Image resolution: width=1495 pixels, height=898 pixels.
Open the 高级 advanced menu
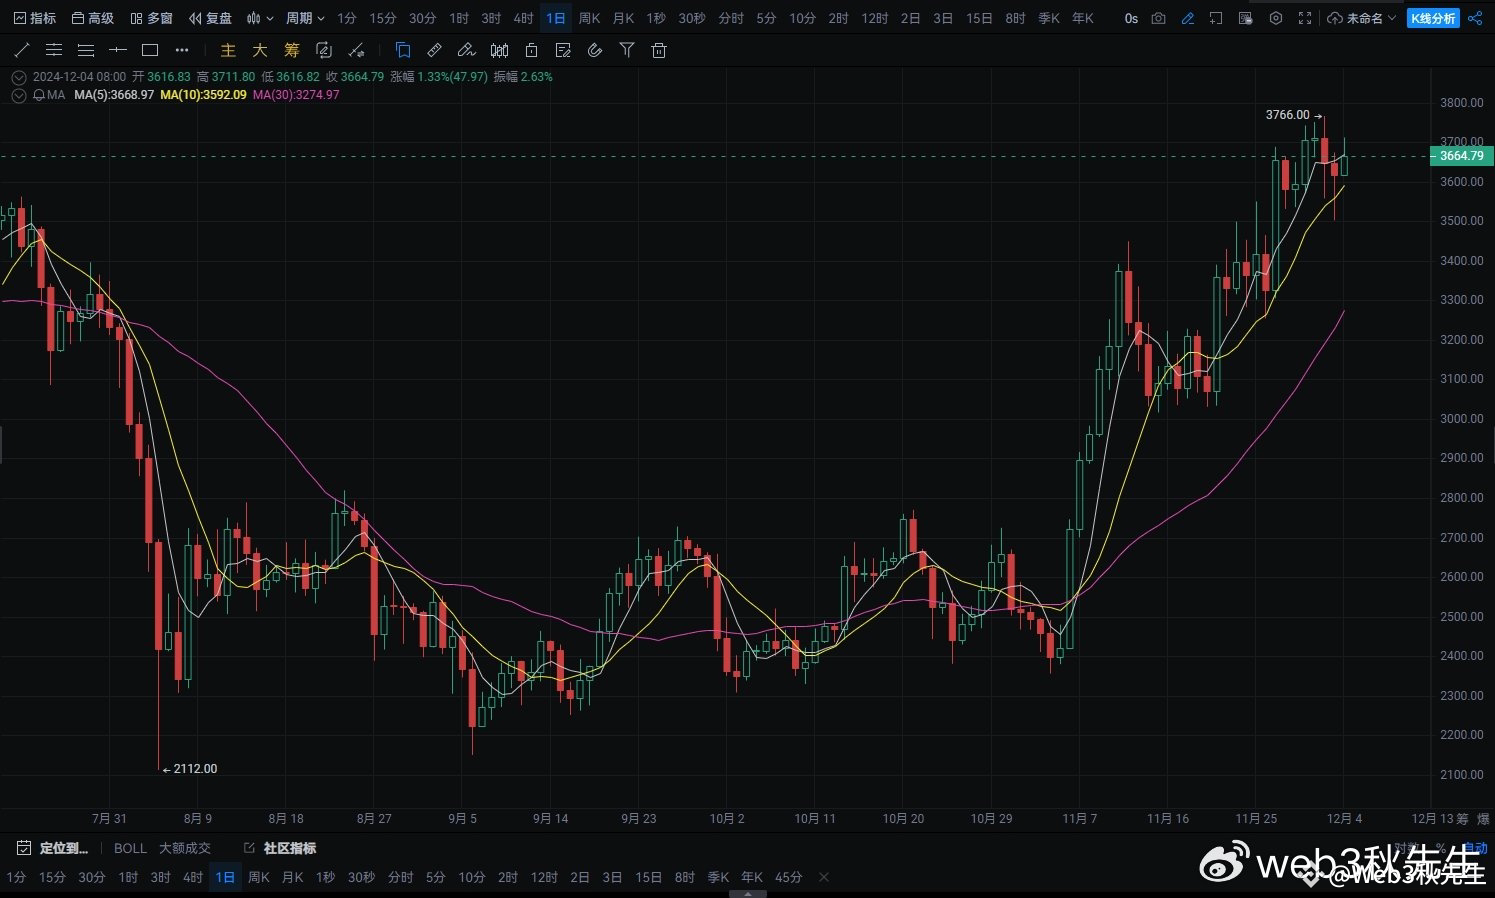pyautogui.click(x=92, y=18)
